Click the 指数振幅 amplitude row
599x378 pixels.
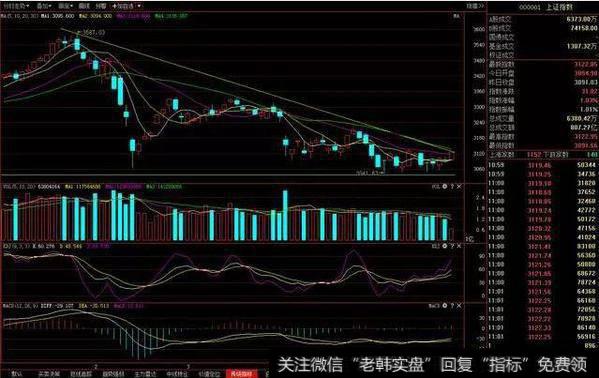click(x=543, y=110)
